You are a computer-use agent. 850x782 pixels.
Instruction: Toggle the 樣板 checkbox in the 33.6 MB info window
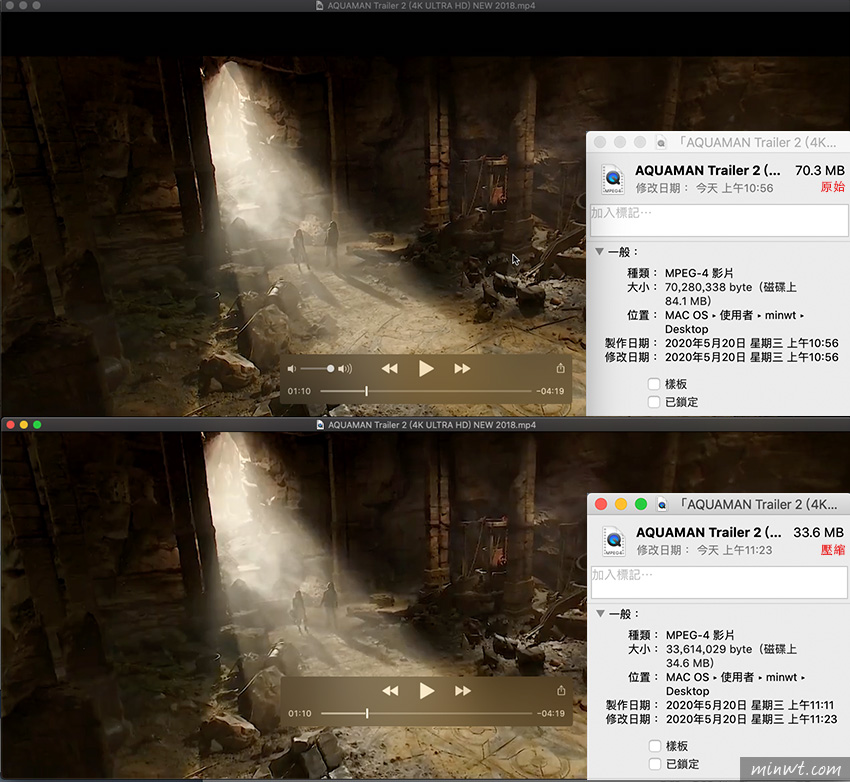[x=655, y=746]
